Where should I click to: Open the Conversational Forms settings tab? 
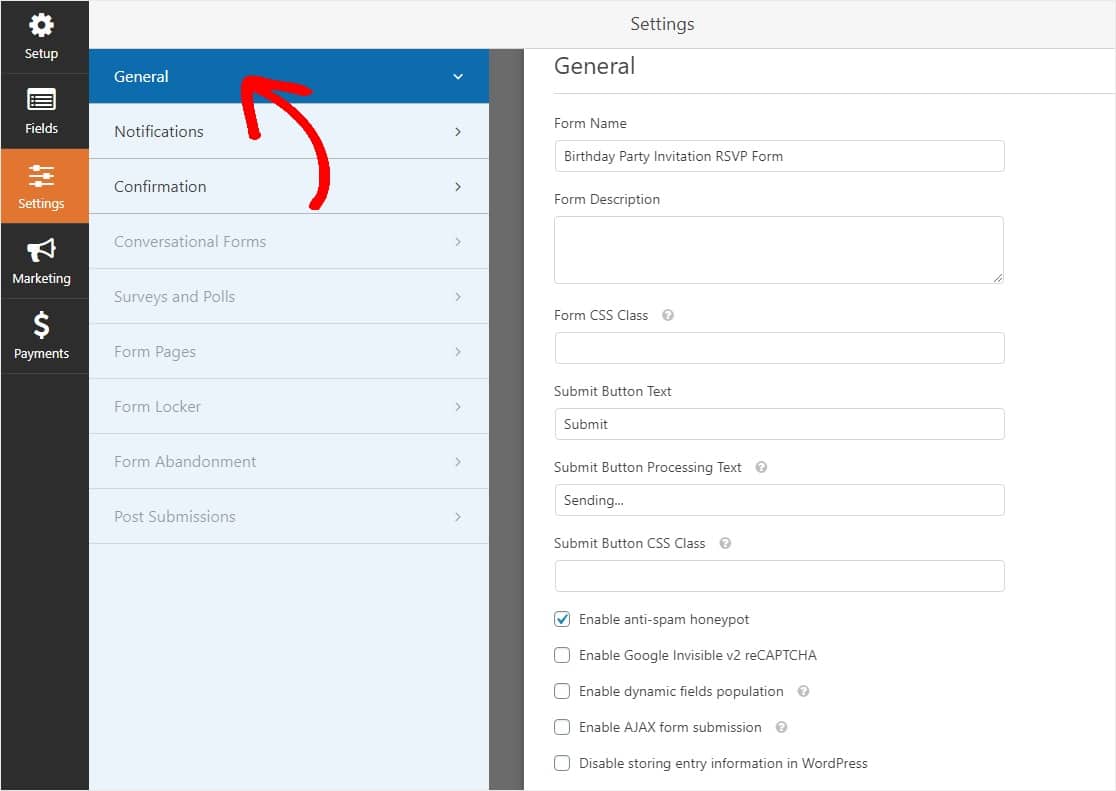pyautogui.click(x=190, y=241)
